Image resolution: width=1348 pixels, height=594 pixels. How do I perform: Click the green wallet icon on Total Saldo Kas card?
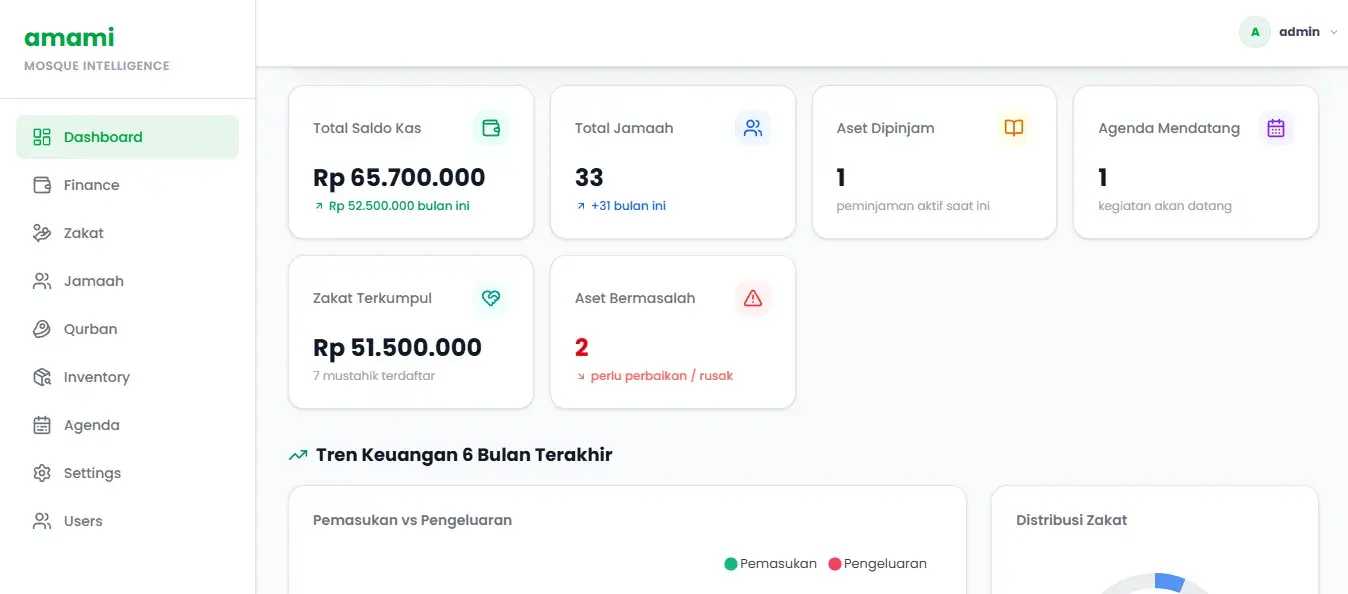click(491, 128)
